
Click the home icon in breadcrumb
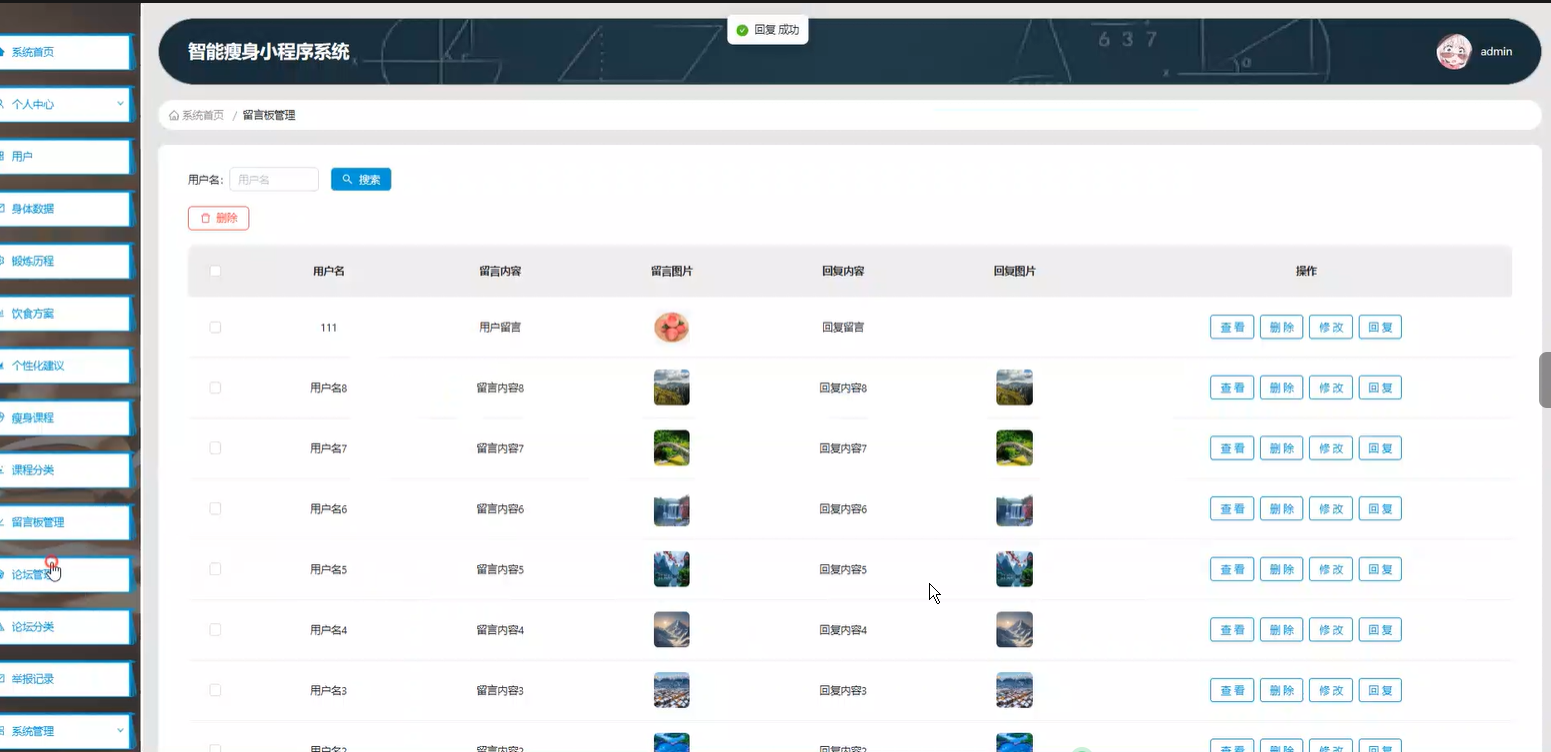pos(174,116)
